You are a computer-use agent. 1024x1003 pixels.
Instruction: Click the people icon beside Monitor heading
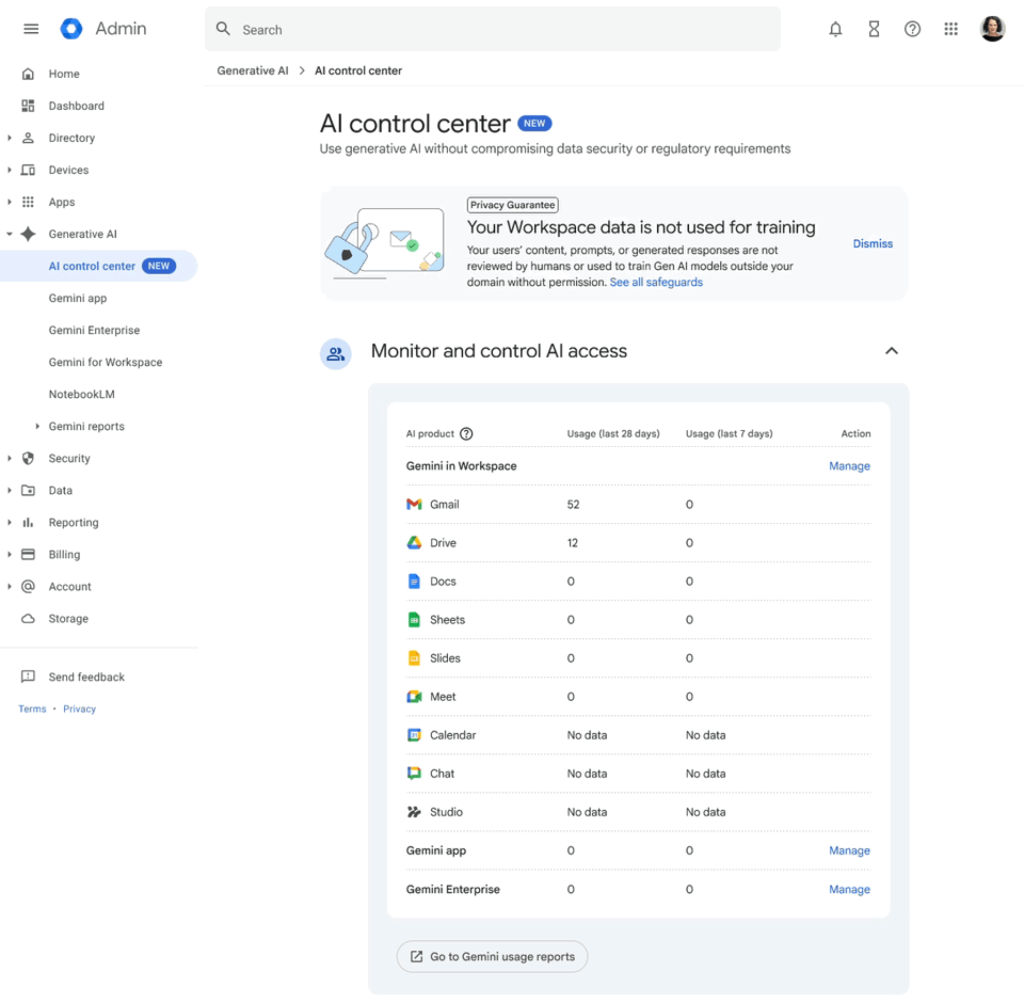336,353
